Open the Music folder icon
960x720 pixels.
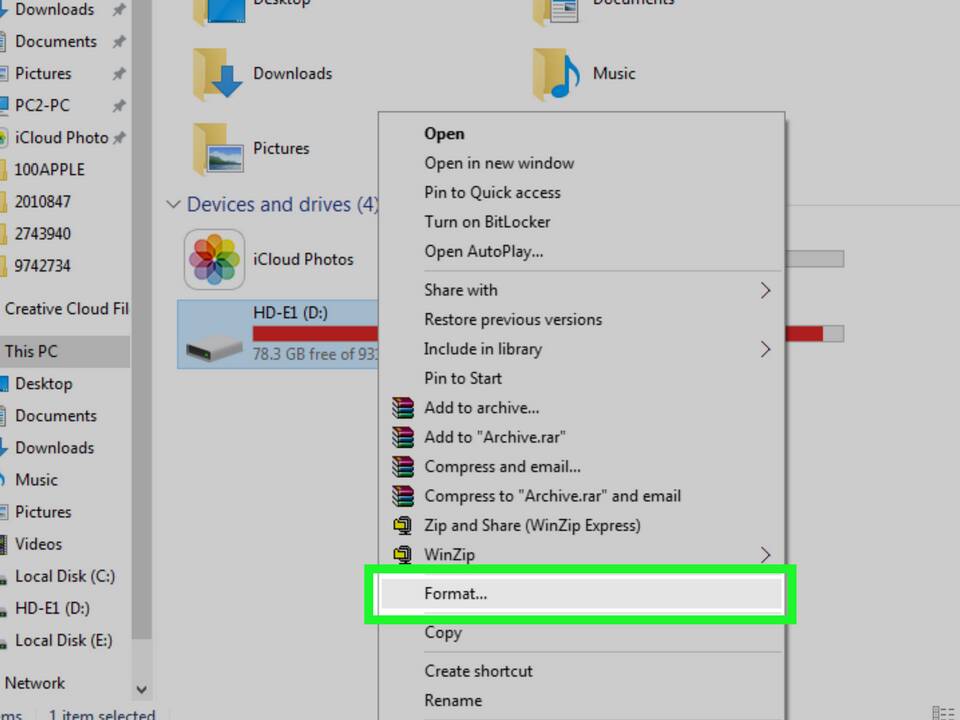[556, 74]
